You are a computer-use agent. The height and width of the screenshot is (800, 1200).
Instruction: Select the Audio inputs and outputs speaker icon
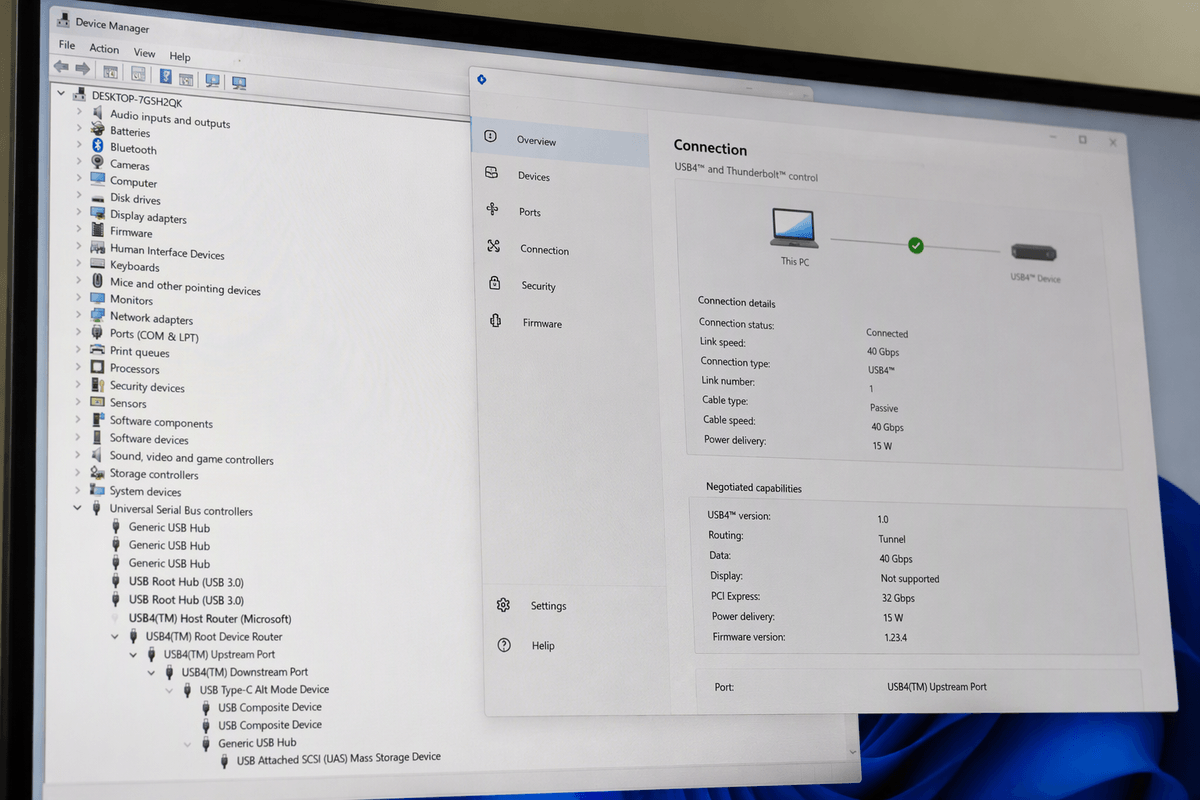click(x=98, y=113)
